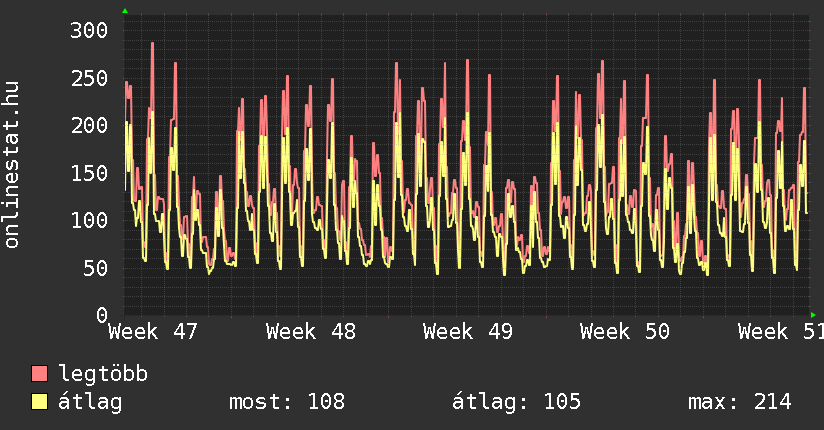The image size is (824, 430).
Task: Click the red legtöbb legend swatch
Action: 40,374
